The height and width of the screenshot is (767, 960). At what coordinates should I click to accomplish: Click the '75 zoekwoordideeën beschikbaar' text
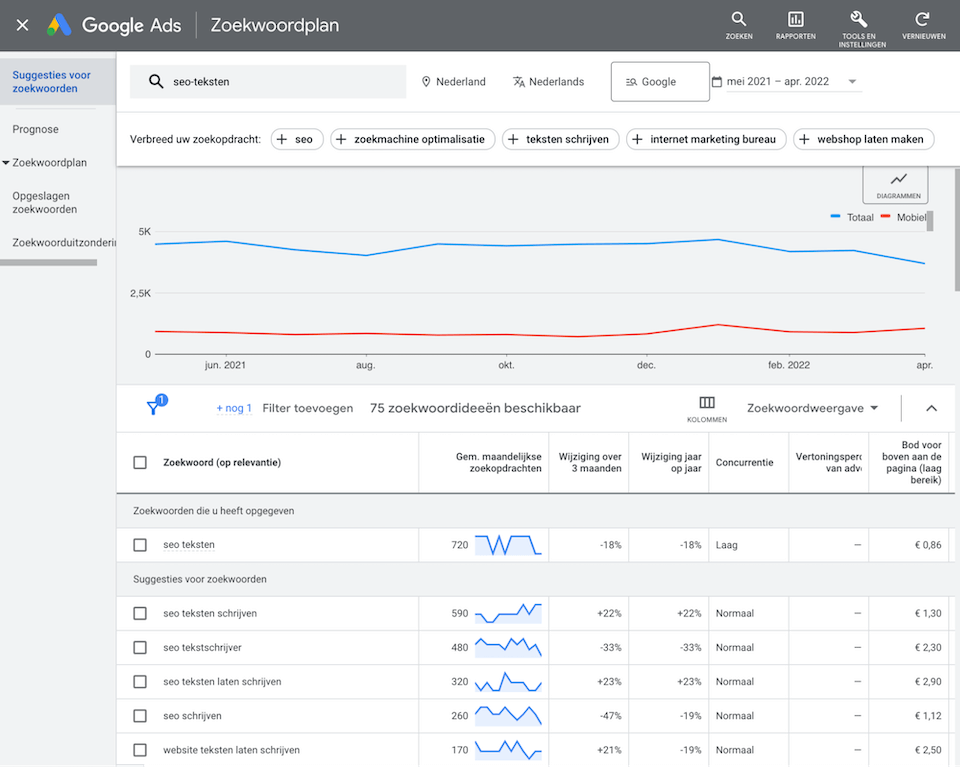[475, 408]
